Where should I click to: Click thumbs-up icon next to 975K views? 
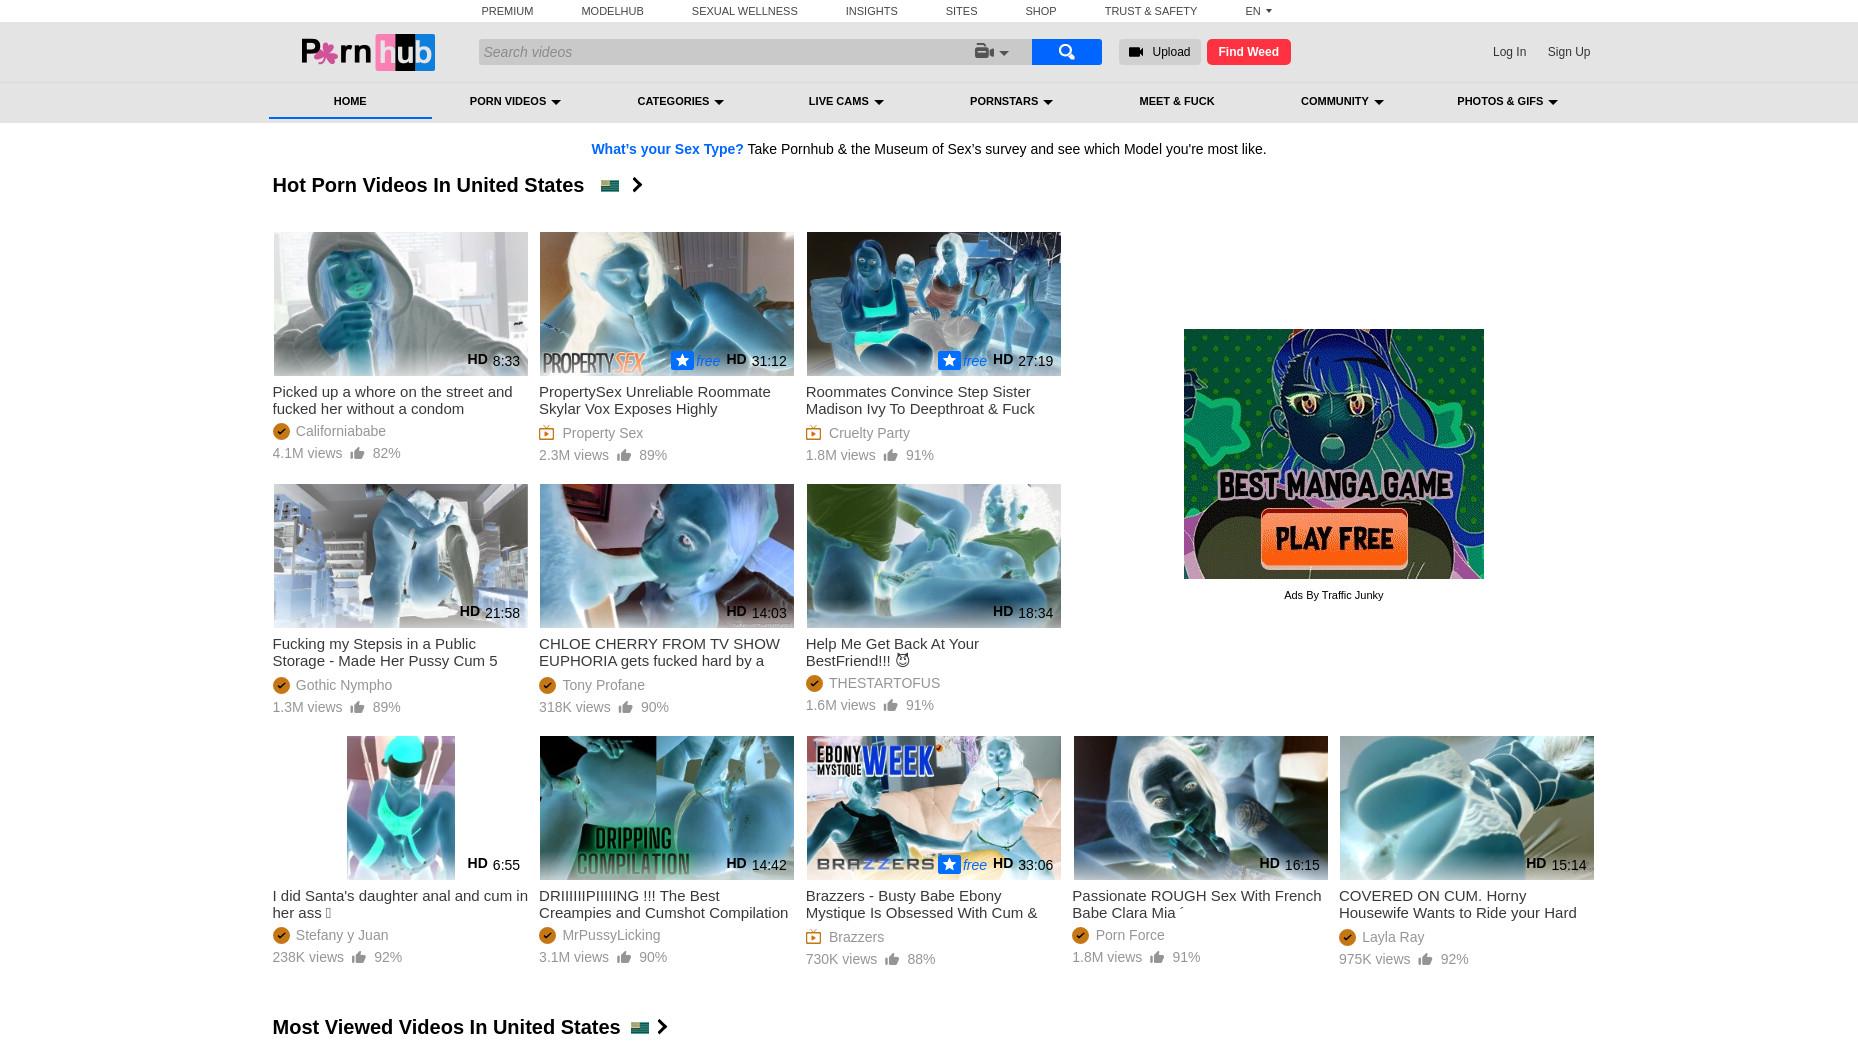tap(1425, 959)
